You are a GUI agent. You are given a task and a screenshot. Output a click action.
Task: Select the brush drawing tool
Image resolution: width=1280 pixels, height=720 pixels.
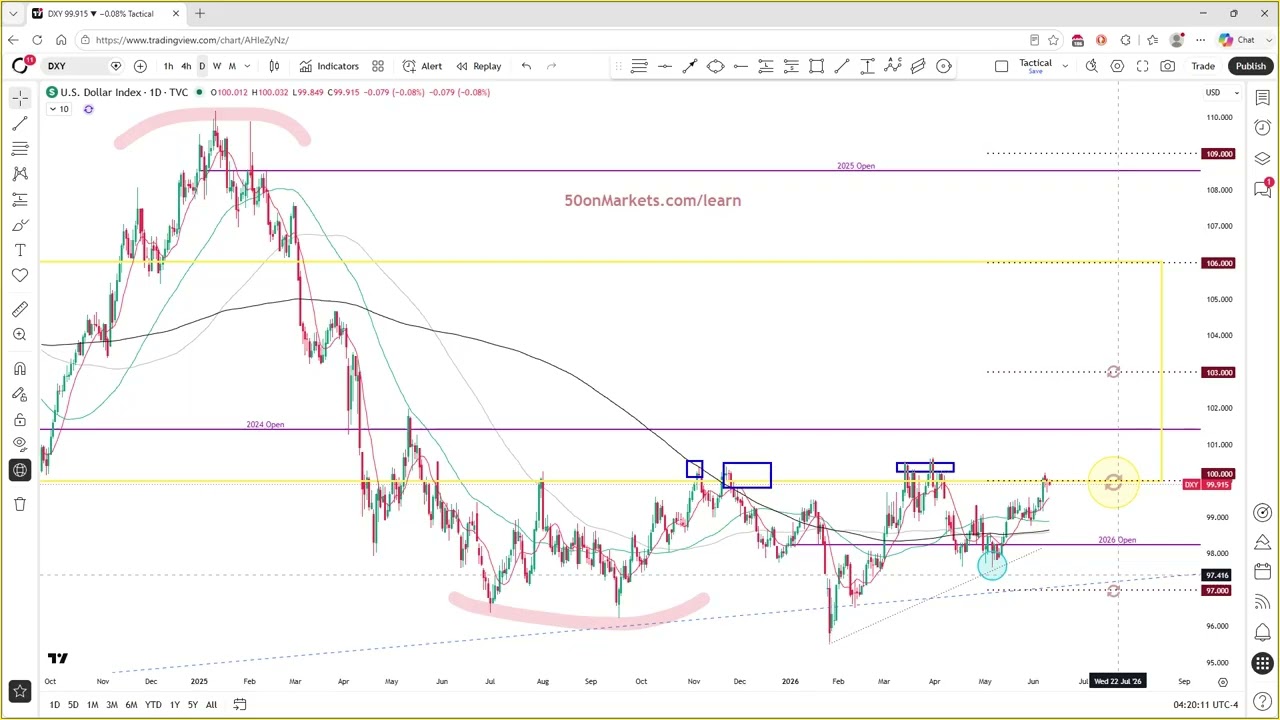point(20,225)
